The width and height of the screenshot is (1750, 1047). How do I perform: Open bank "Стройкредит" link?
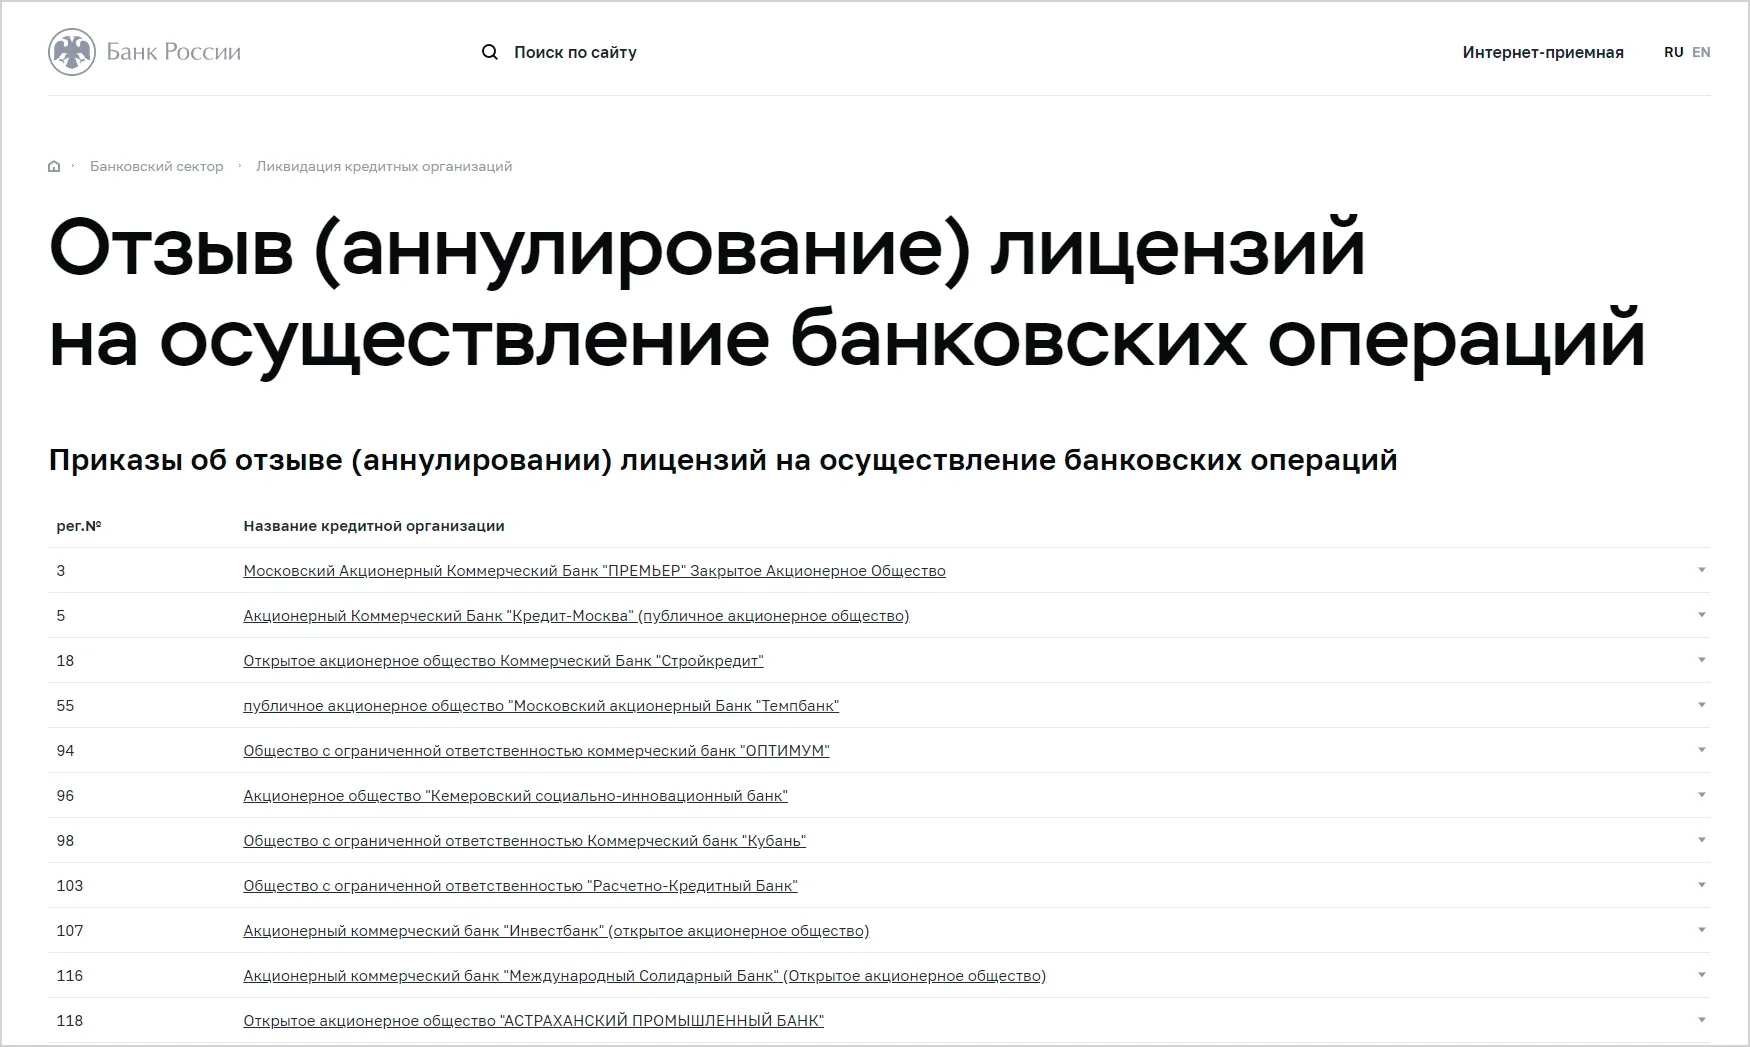(x=503, y=661)
